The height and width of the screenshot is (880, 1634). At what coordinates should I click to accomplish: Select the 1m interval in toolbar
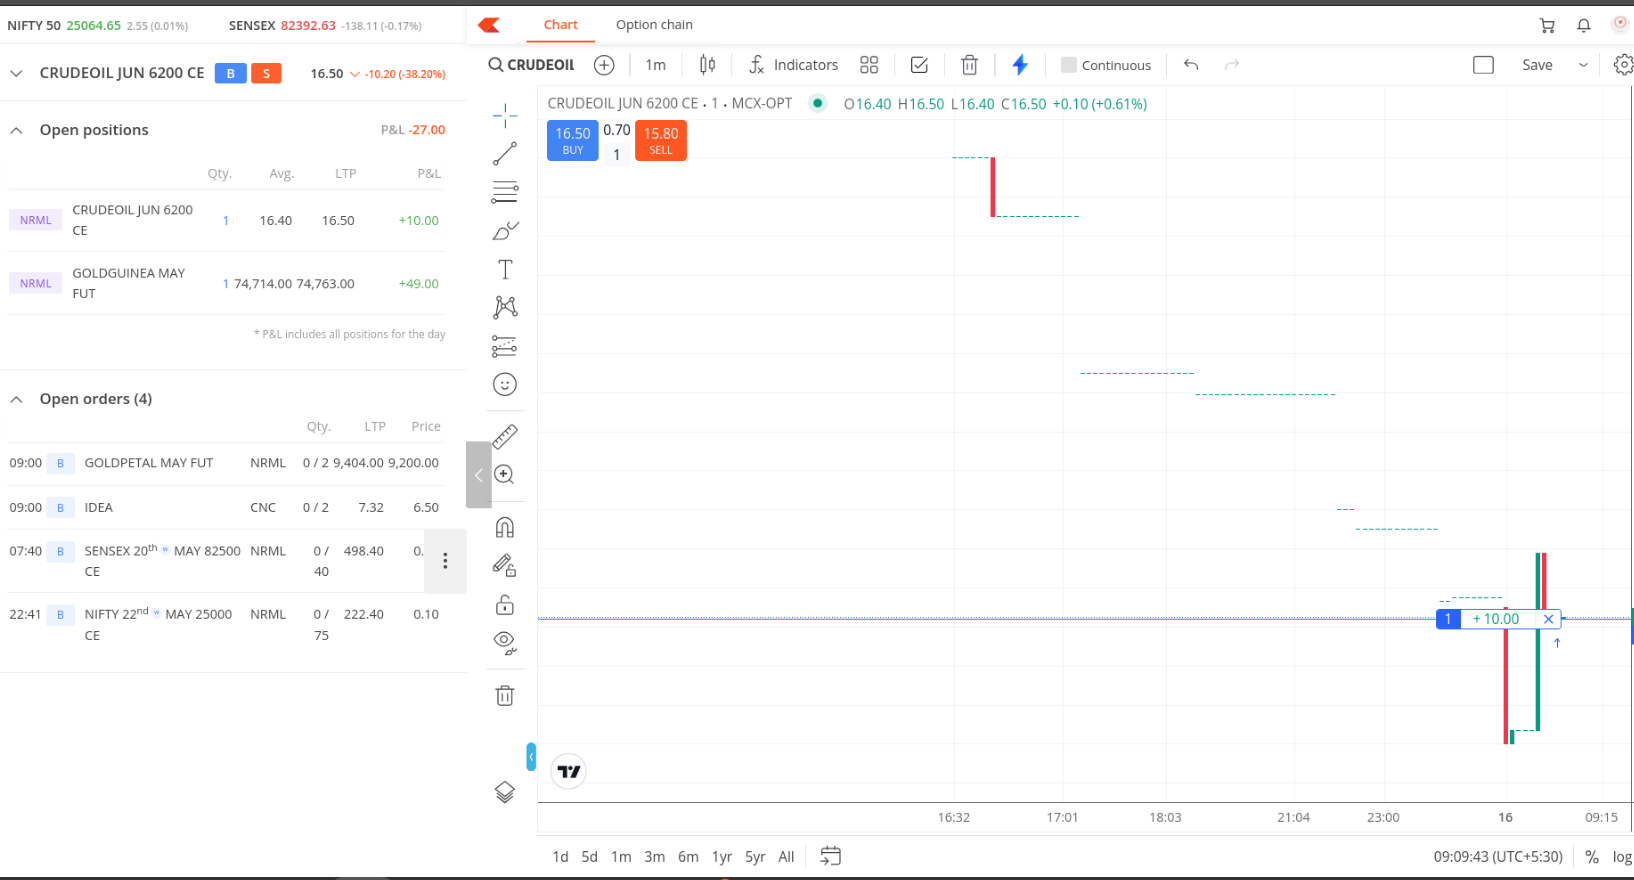coord(655,65)
